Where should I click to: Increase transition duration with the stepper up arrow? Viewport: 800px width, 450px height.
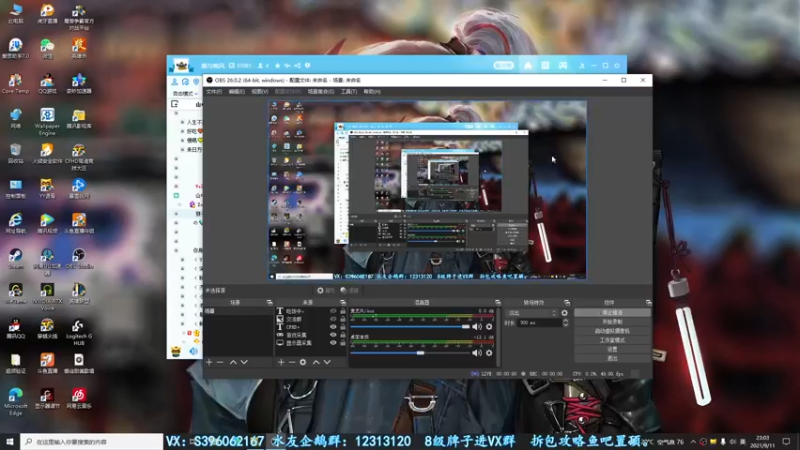coord(565,321)
